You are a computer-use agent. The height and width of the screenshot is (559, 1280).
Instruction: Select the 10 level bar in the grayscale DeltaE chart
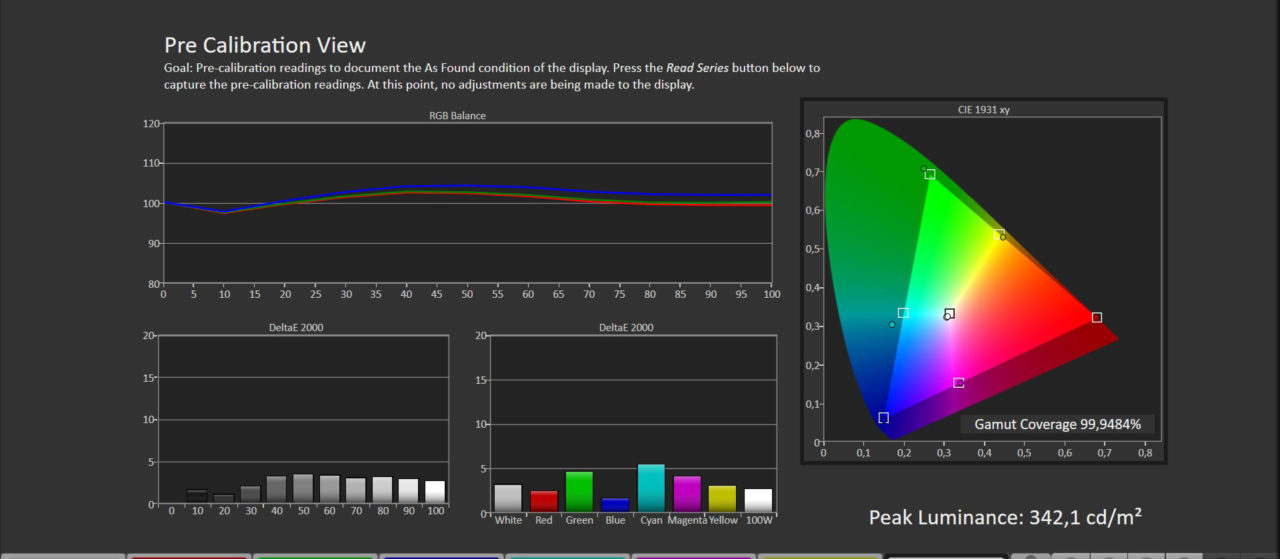[x=197, y=497]
